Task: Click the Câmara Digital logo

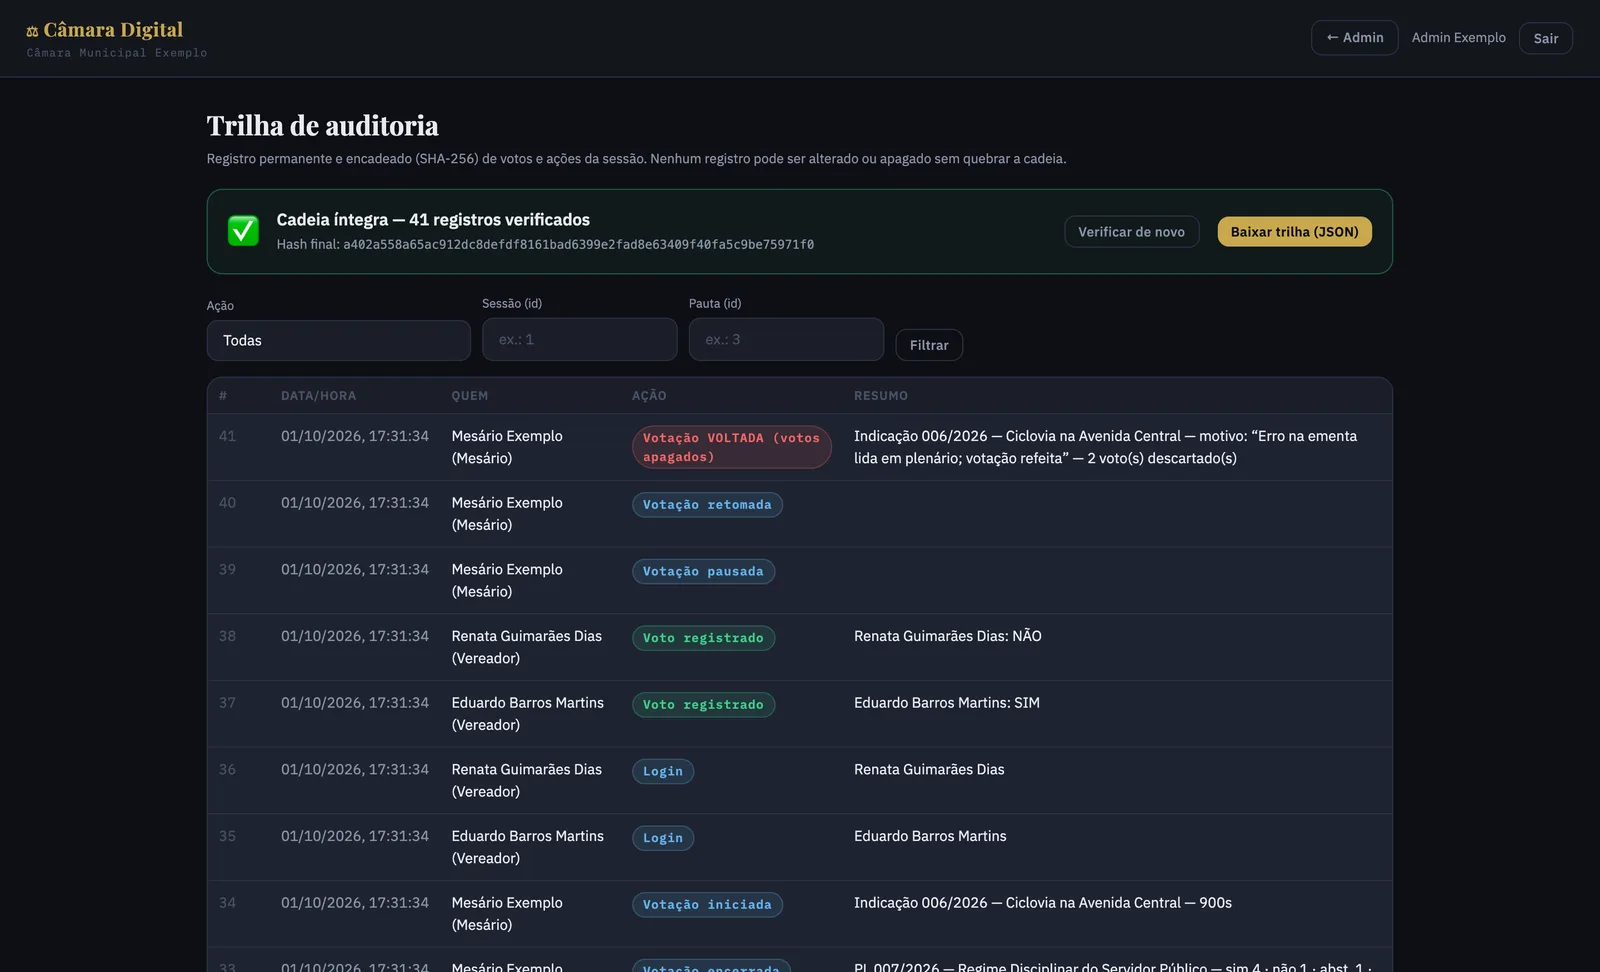Action: [x=105, y=30]
